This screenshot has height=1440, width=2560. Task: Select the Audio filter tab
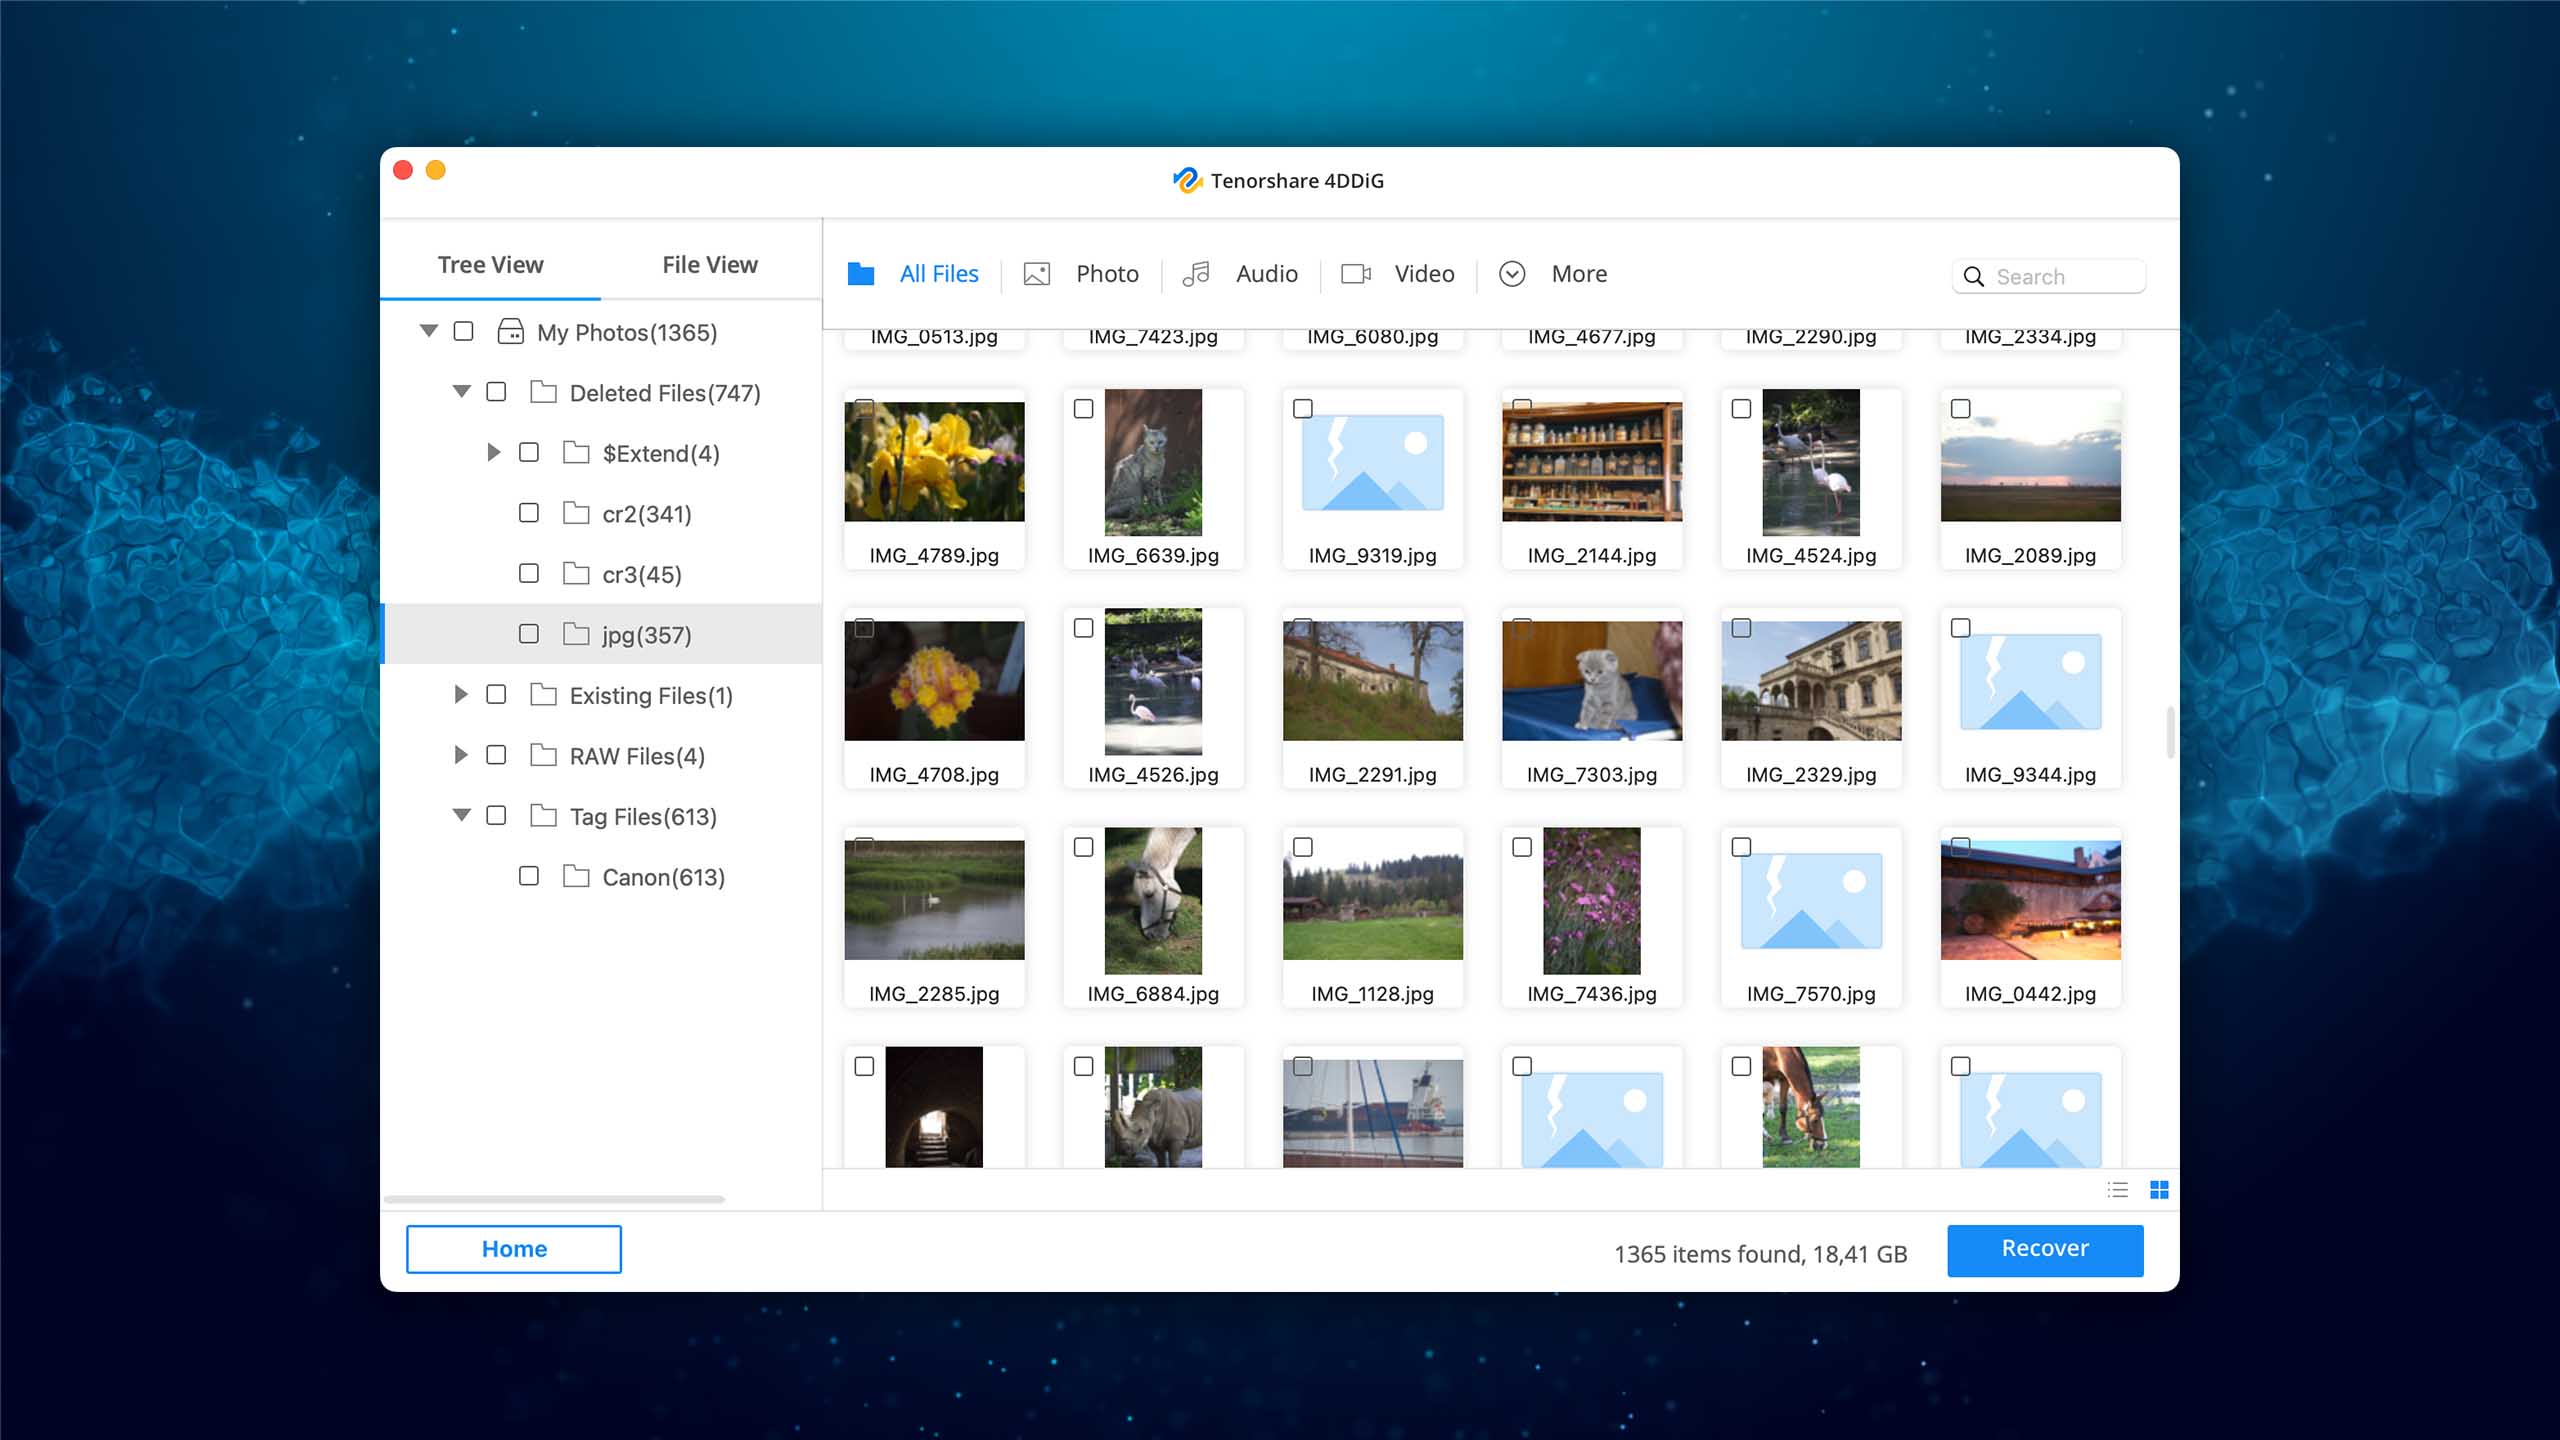(1240, 274)
